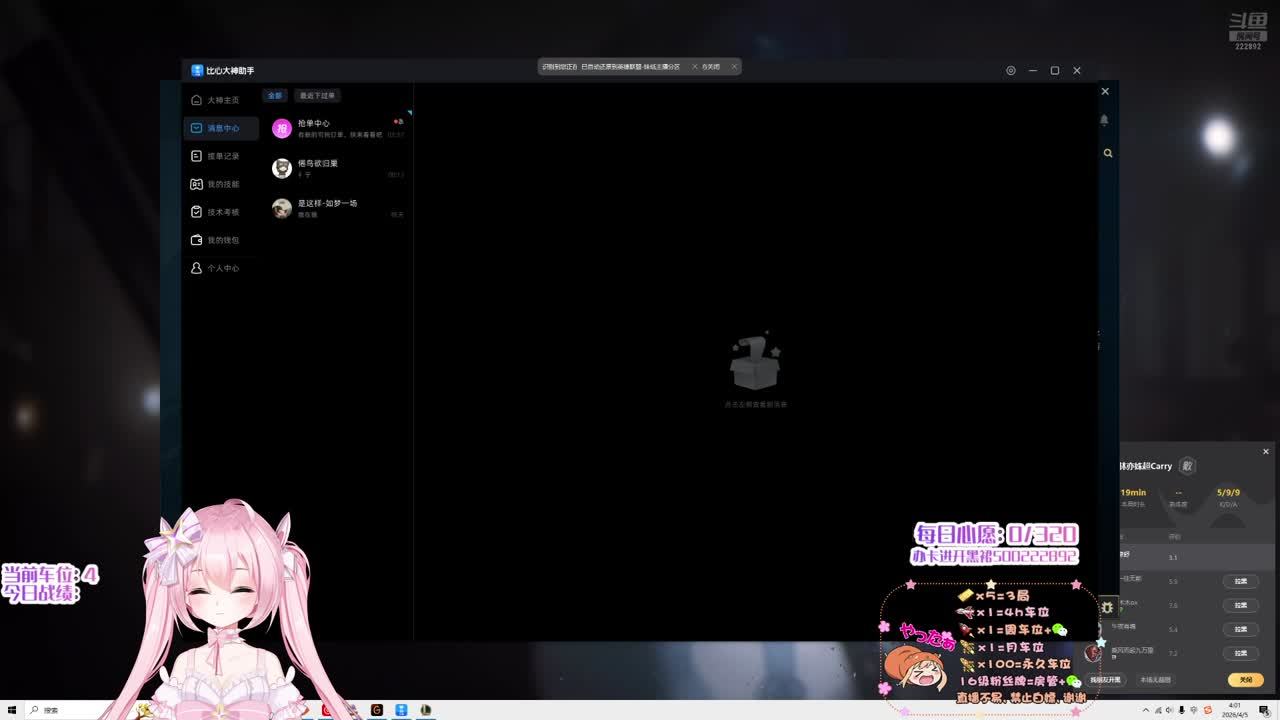This screenshot has width=1280, height=720.
Task: Open 接单记录 order records page
Action: click(x=221, y=156)
